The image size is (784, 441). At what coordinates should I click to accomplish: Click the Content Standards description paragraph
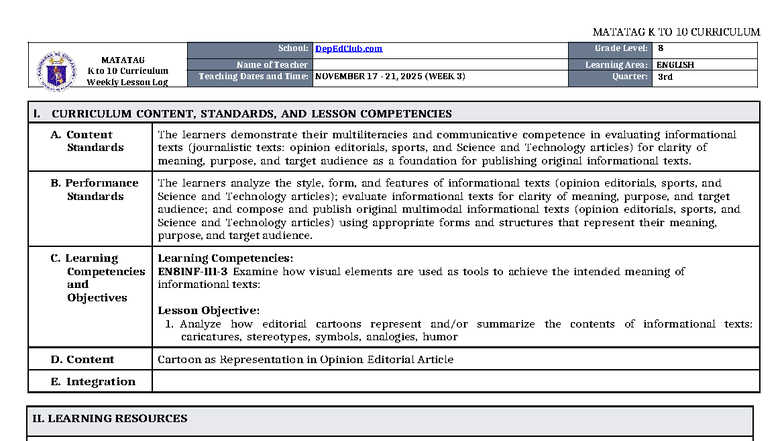447,148
